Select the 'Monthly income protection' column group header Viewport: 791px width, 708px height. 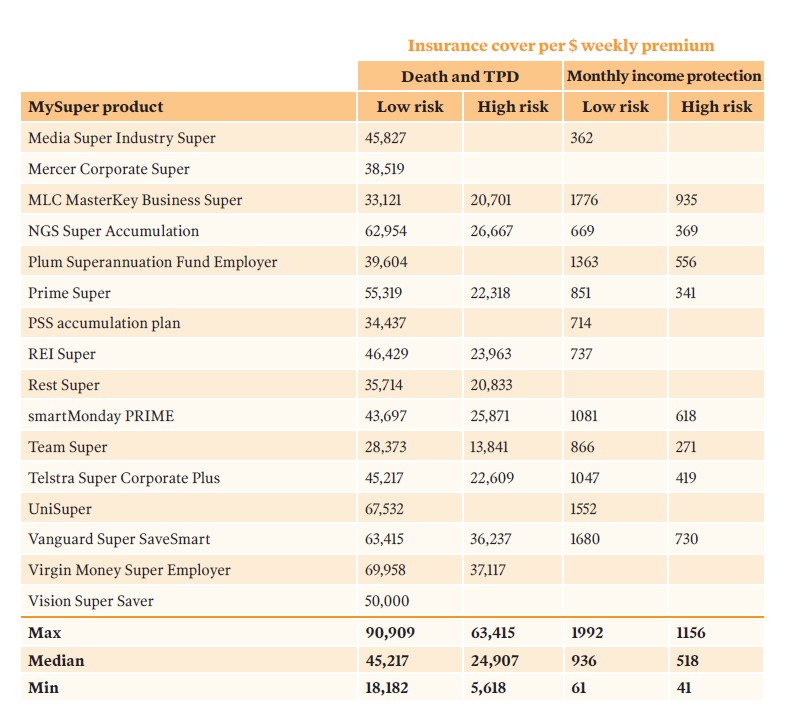click(664, 76)
